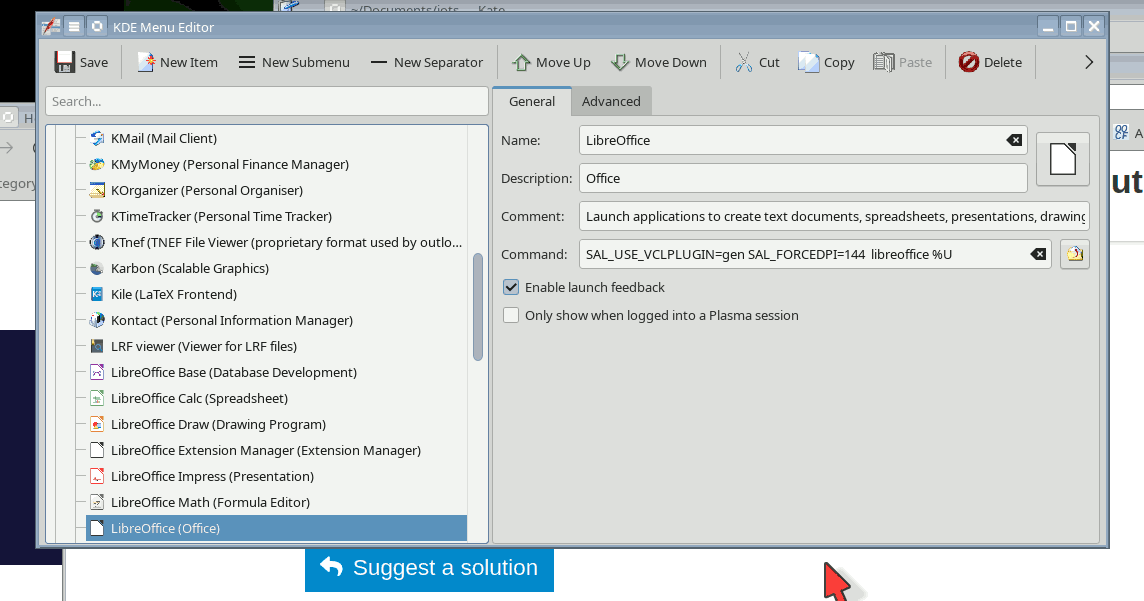
Task: Click the Save toolbar button
Action: 81,62
